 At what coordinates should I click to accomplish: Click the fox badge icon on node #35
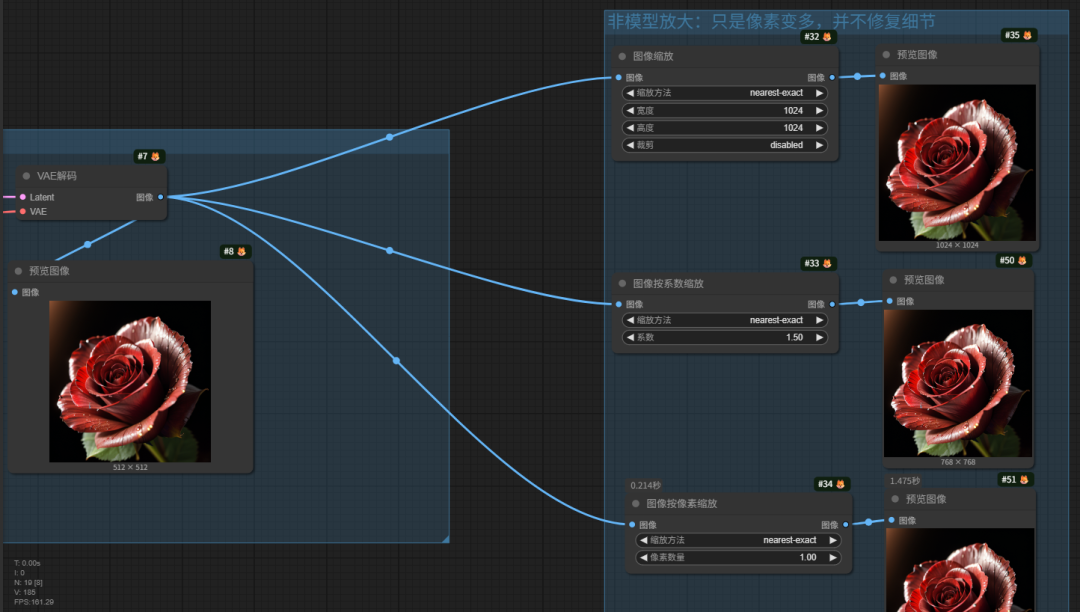tap(1028, 35)
